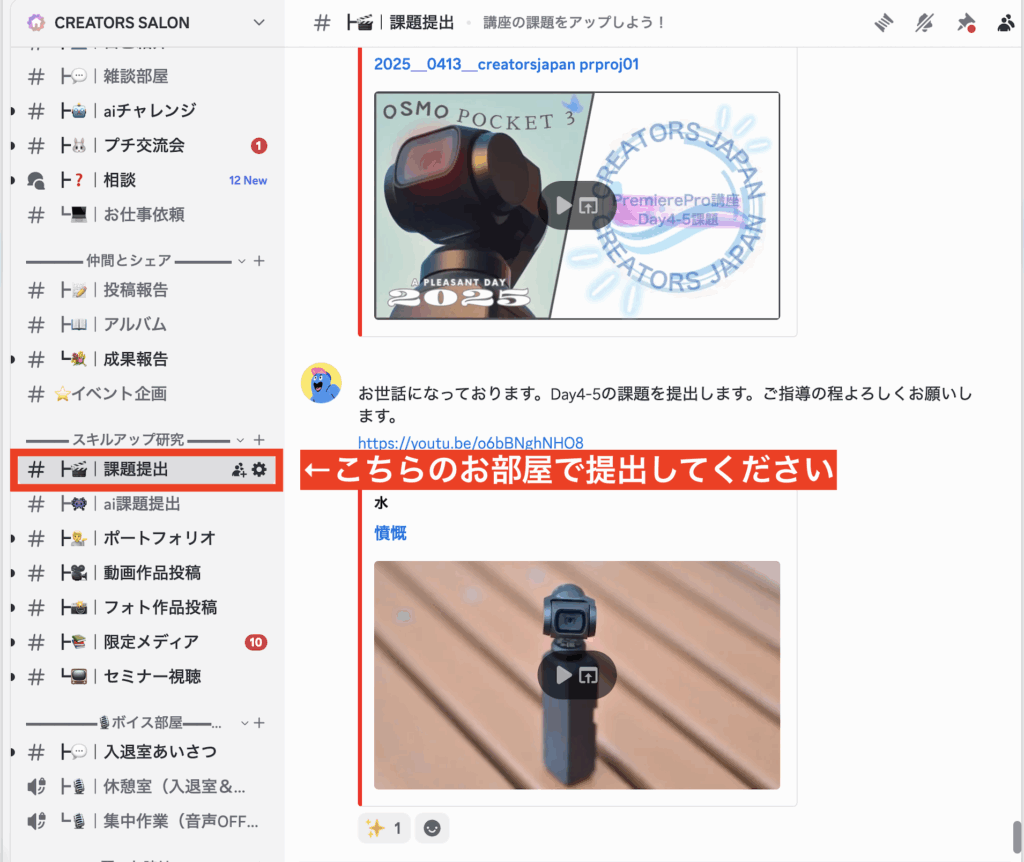Add a channel to スキルアップ研究 with plus
The height and width of the screenshot is (862, 1024).
pos(259,440)
